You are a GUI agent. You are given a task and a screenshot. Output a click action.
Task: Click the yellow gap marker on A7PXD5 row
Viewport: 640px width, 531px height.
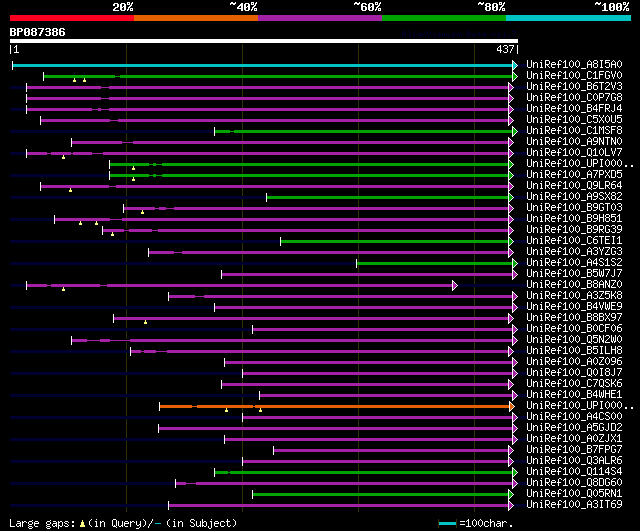coord(133,179)
